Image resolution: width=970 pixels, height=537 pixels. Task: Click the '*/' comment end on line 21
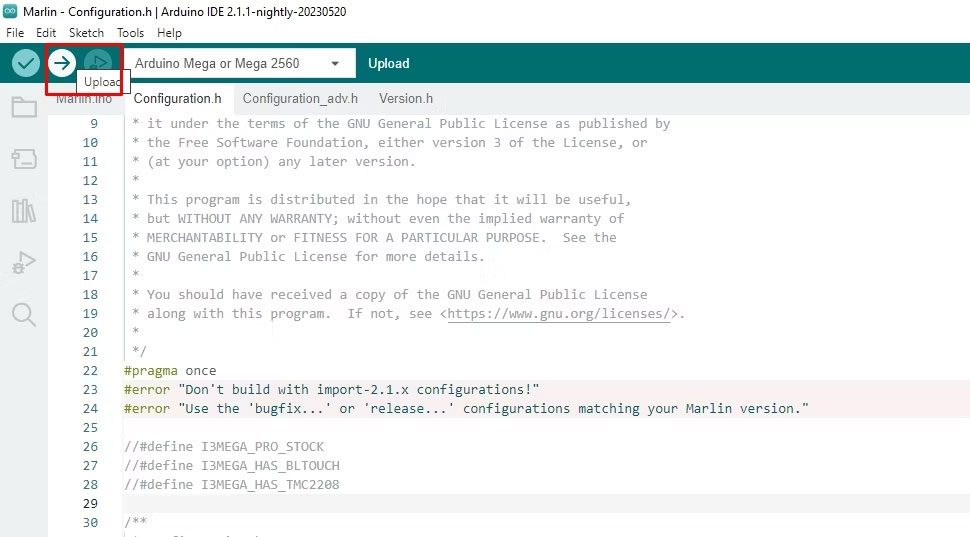[x=139, y=351]
